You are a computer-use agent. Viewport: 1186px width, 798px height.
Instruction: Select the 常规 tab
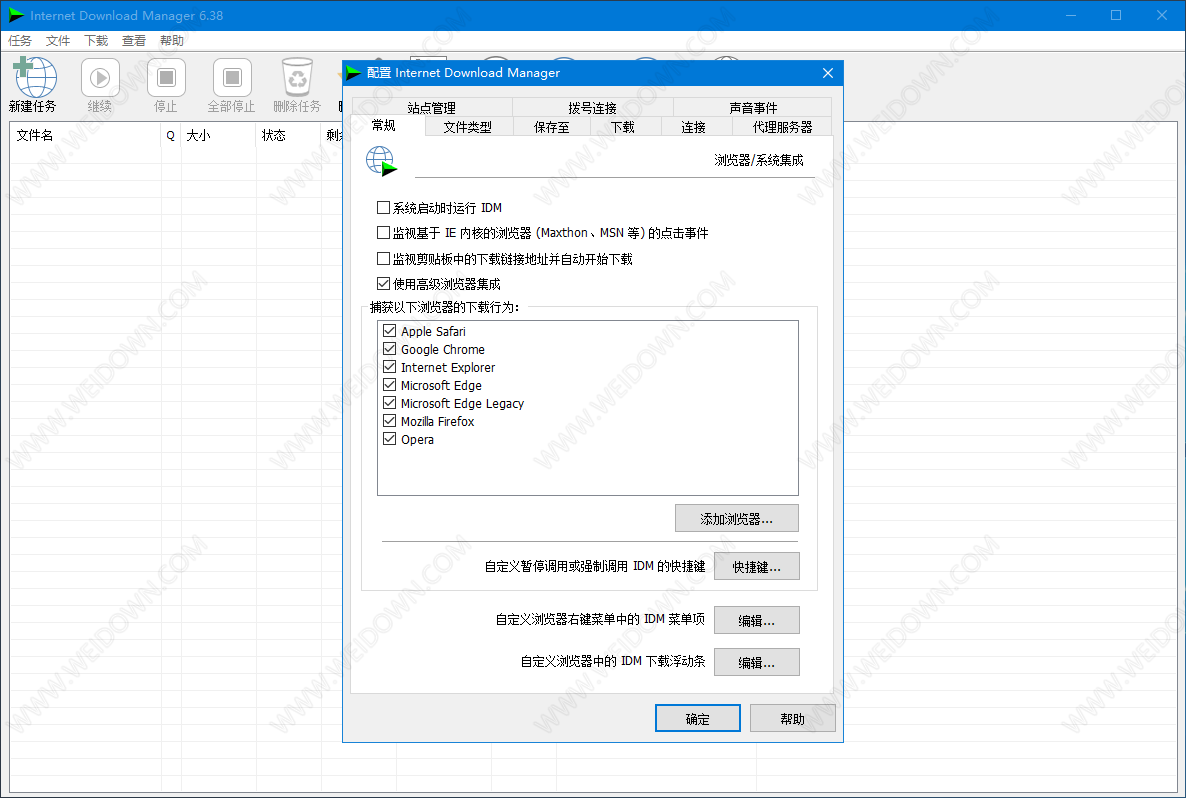383,126
